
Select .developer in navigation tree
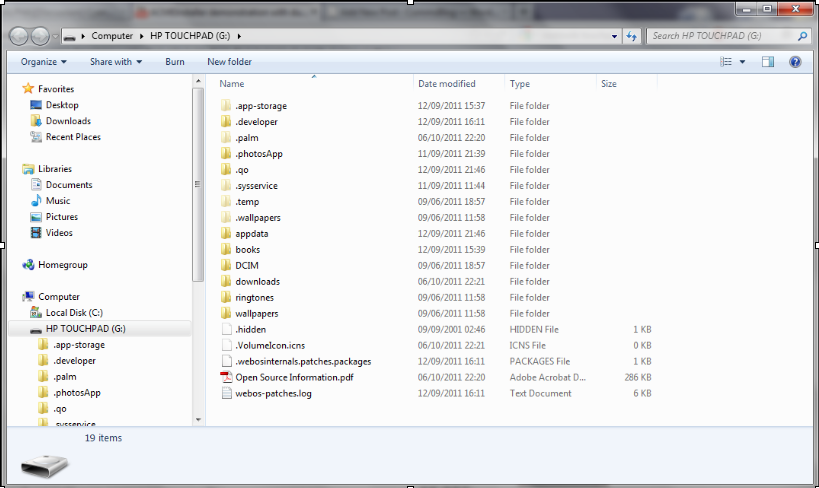point(74,361)
